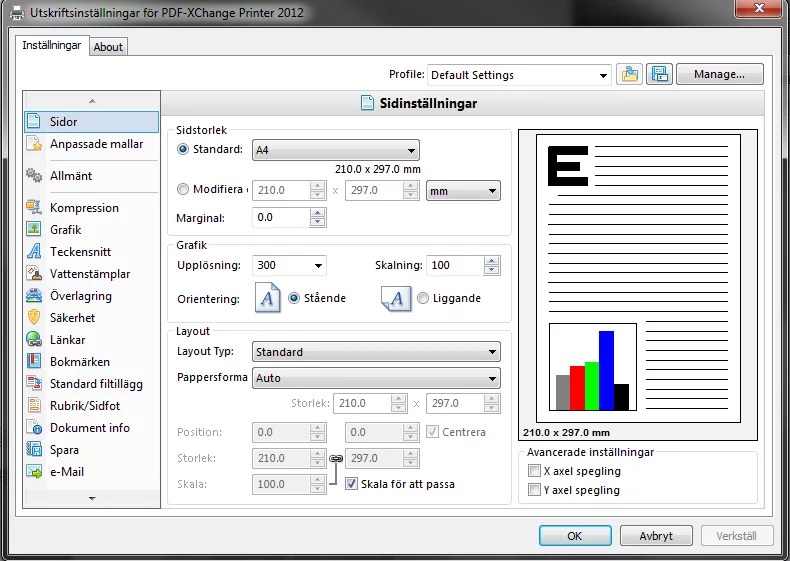Viewport: 790px width, 561px height.
Task: Click the landscape orientation page icon
Action: click(x=396, y=298)
